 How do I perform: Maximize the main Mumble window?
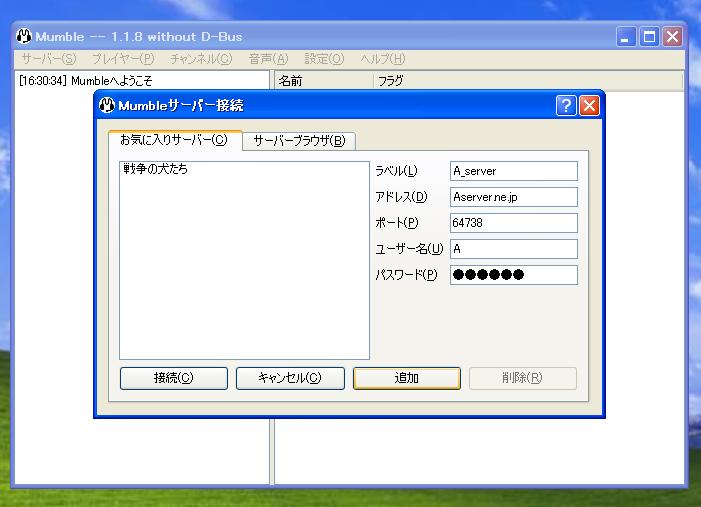649,37
